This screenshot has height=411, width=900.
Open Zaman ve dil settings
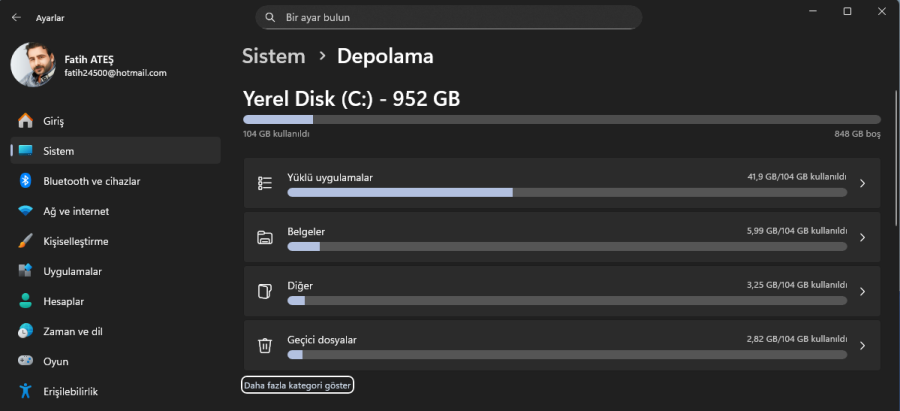[x=73, y=331]
